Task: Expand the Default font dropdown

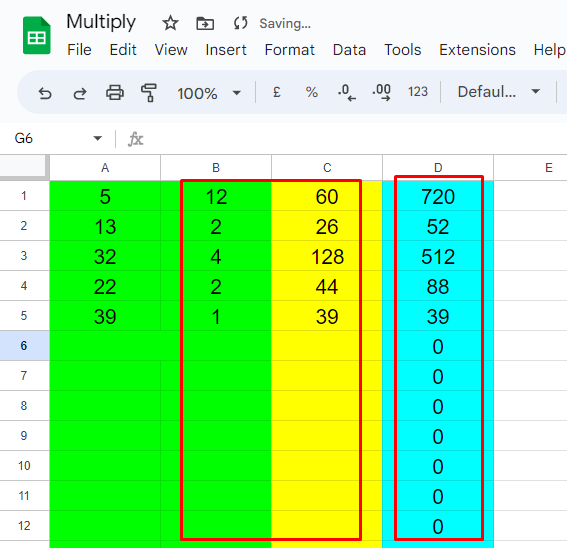Action: point(499,92)
